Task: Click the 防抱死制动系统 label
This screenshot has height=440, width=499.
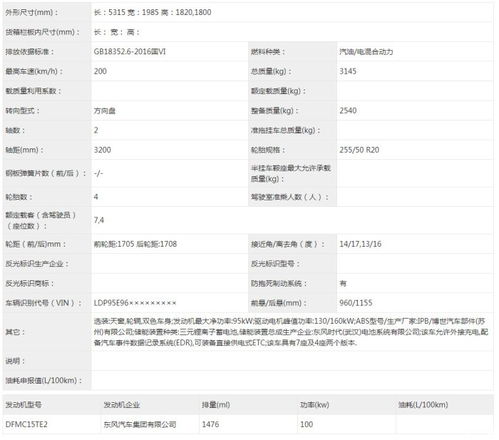Action: point(279,283)
